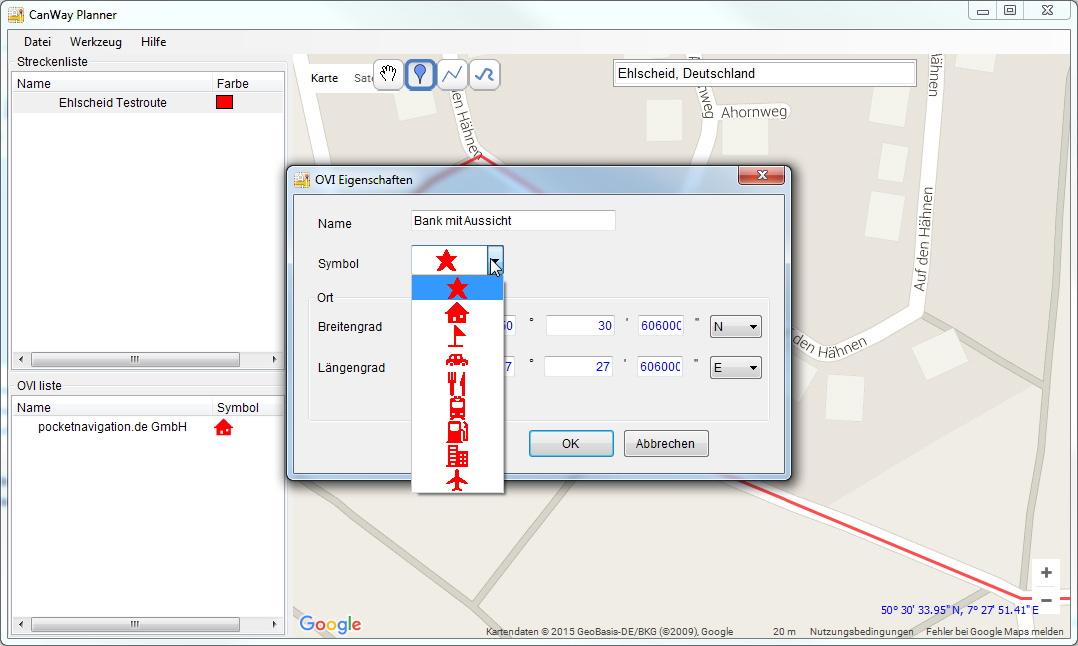The width and height of the screenshot is (1078, 646).
Task: Choose the flag symbol in dropdown list
Action: pyautogui.click(x=457, y=337)
